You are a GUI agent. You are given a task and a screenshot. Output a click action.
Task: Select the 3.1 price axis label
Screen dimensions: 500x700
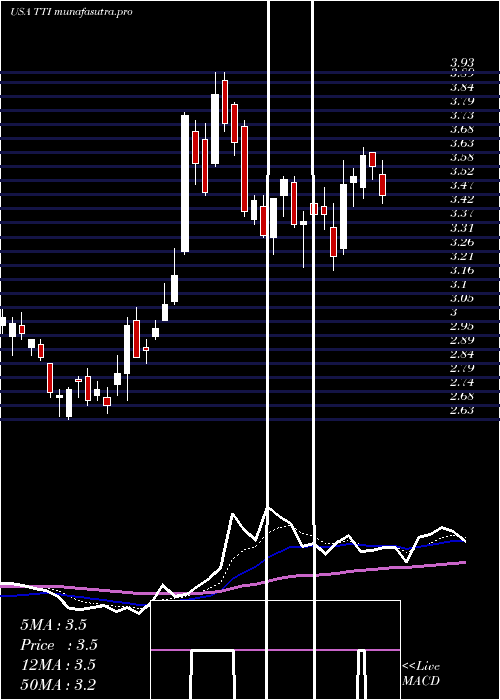(x=459, y=284)
